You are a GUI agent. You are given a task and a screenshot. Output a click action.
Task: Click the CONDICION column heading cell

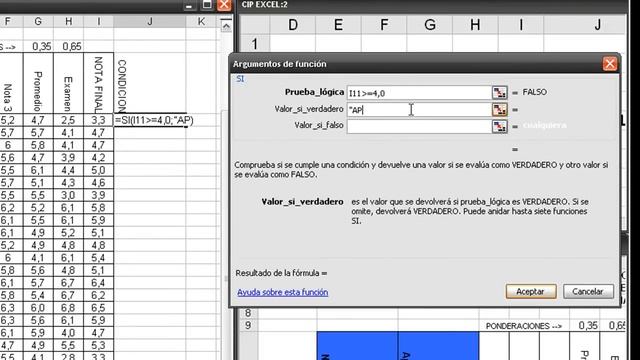click(150, 83)
